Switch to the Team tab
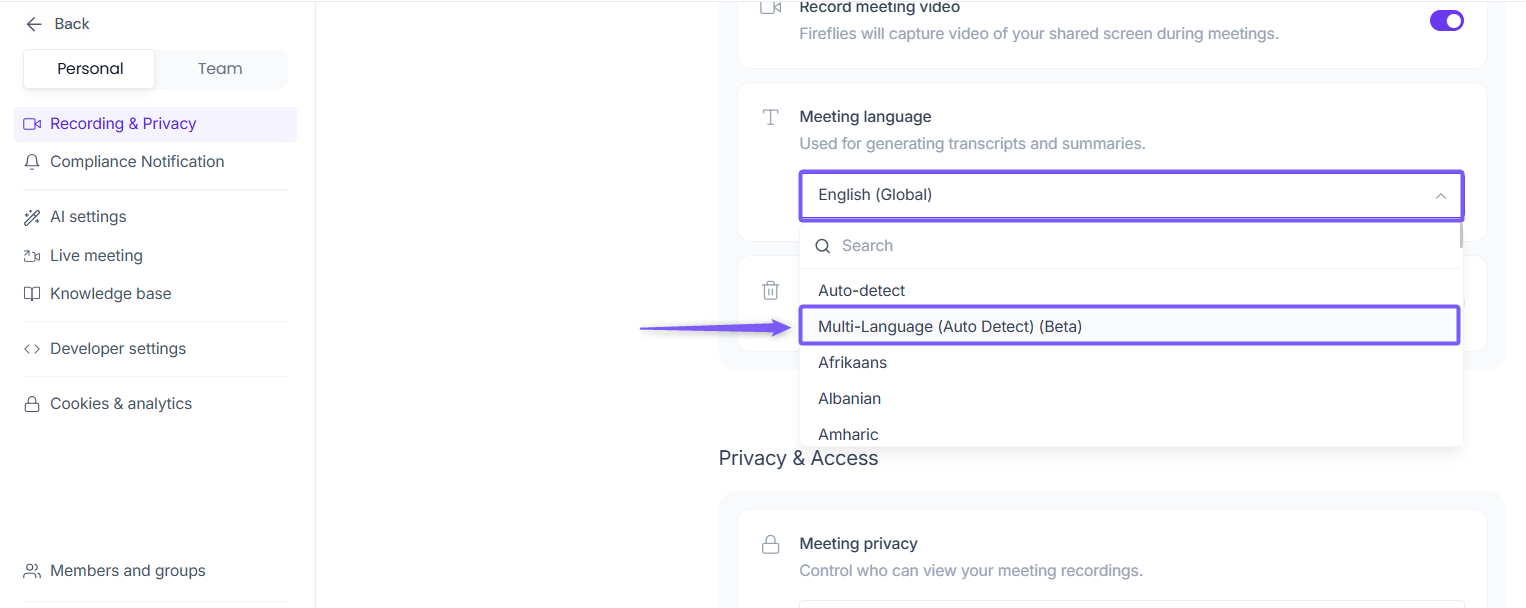Screen dimensions: 1526x608 coord(220,69)
